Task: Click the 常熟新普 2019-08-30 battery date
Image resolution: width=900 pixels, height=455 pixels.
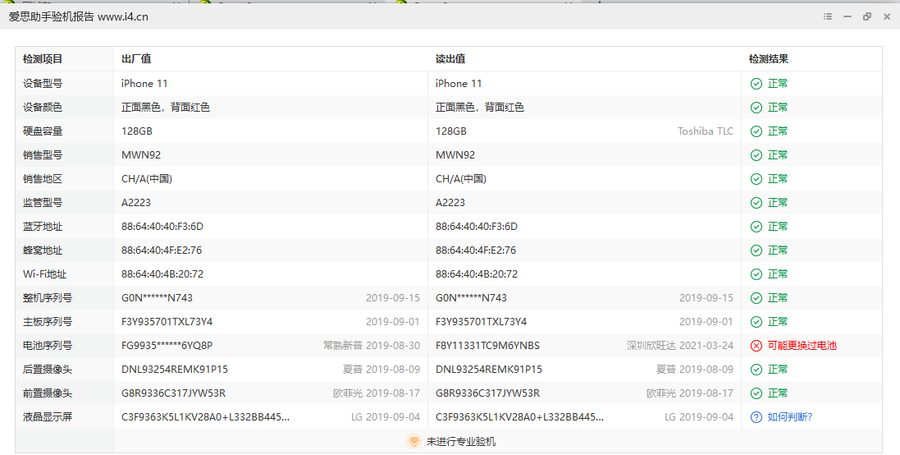Action: (x=371, y=345)
